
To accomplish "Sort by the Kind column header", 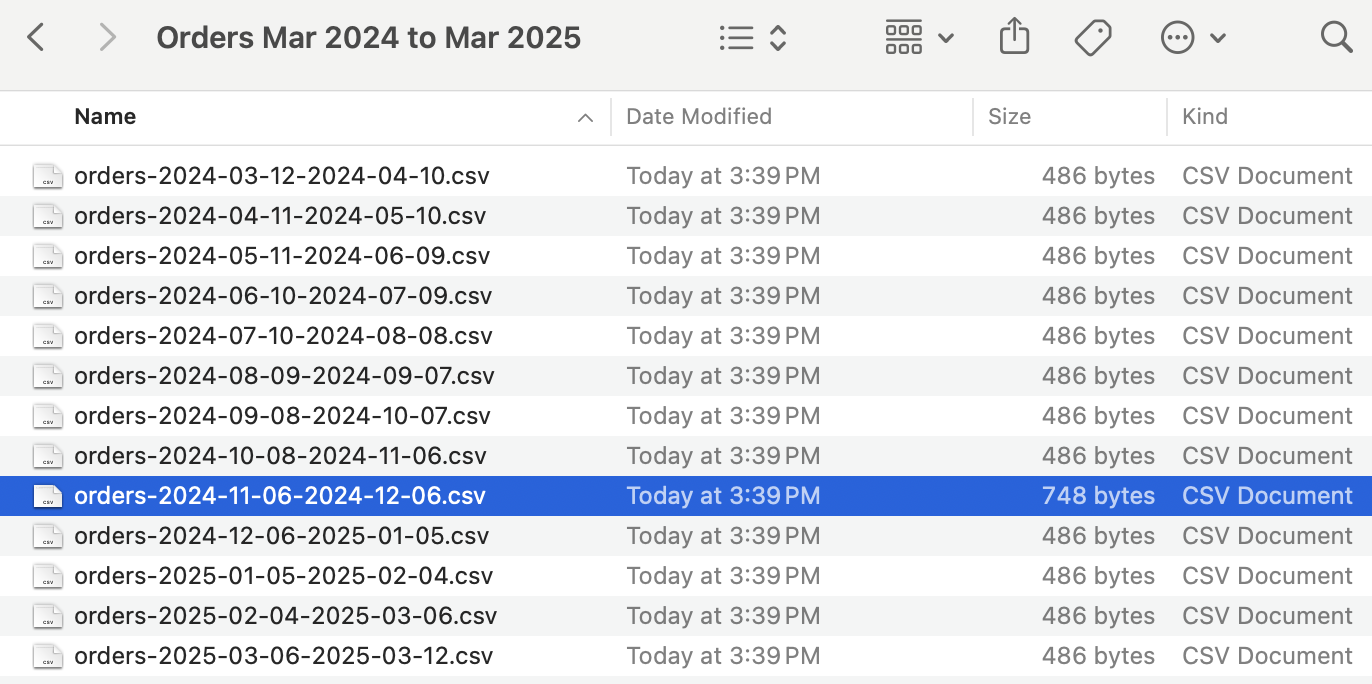I will pos(1205,116).
